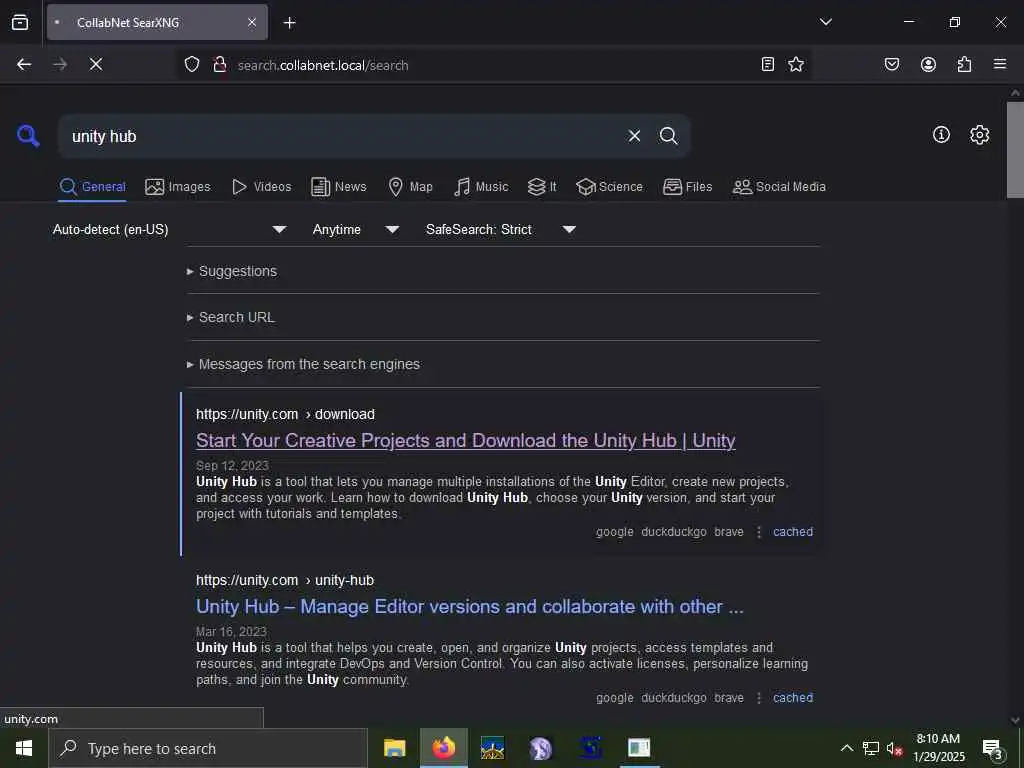The image size is (1024, 768).
Task: Click the page vertical scrollbar thumb
Action: coord(1015,150)
